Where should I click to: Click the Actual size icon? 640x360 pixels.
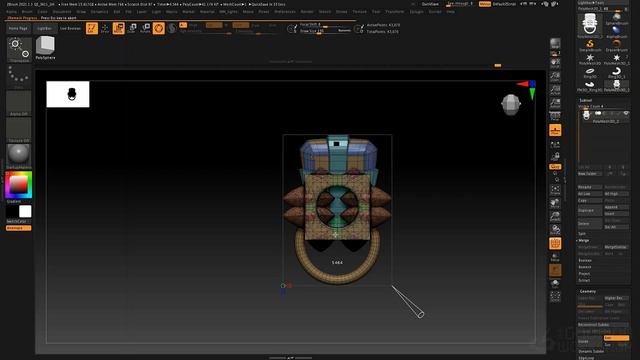[555, 90]
